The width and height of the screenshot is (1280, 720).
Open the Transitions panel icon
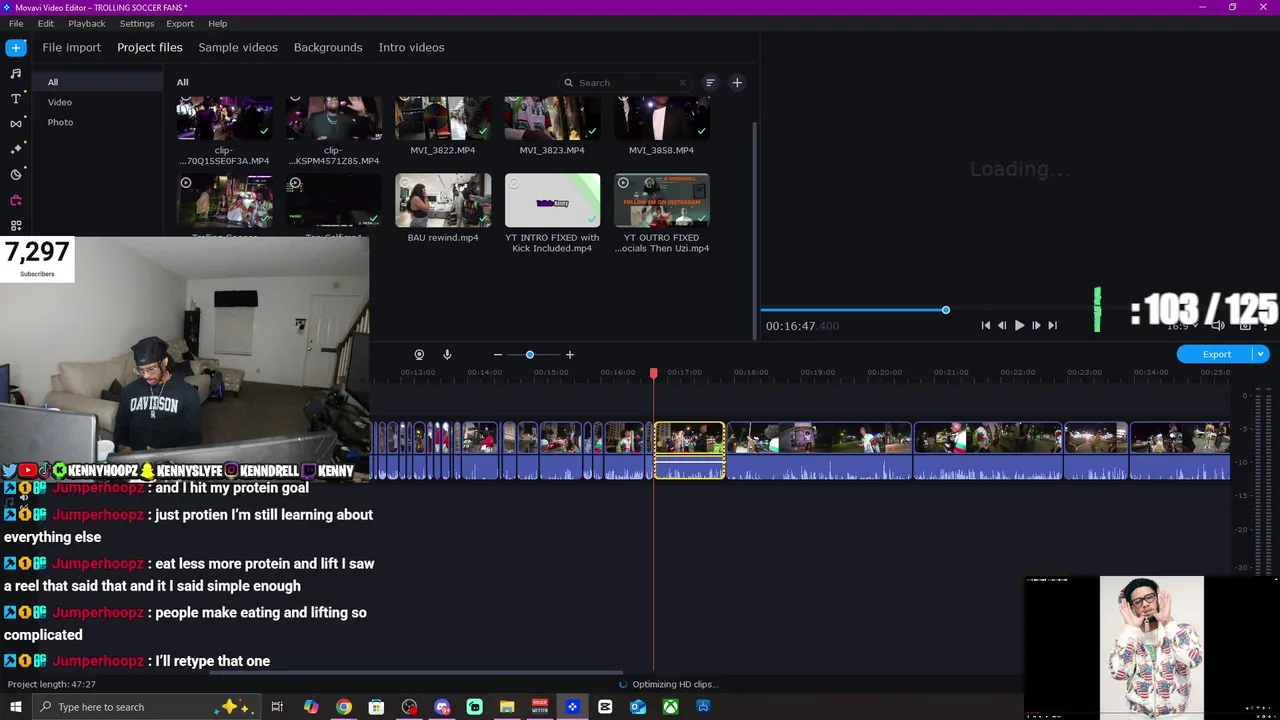click(x=16, y=124)
